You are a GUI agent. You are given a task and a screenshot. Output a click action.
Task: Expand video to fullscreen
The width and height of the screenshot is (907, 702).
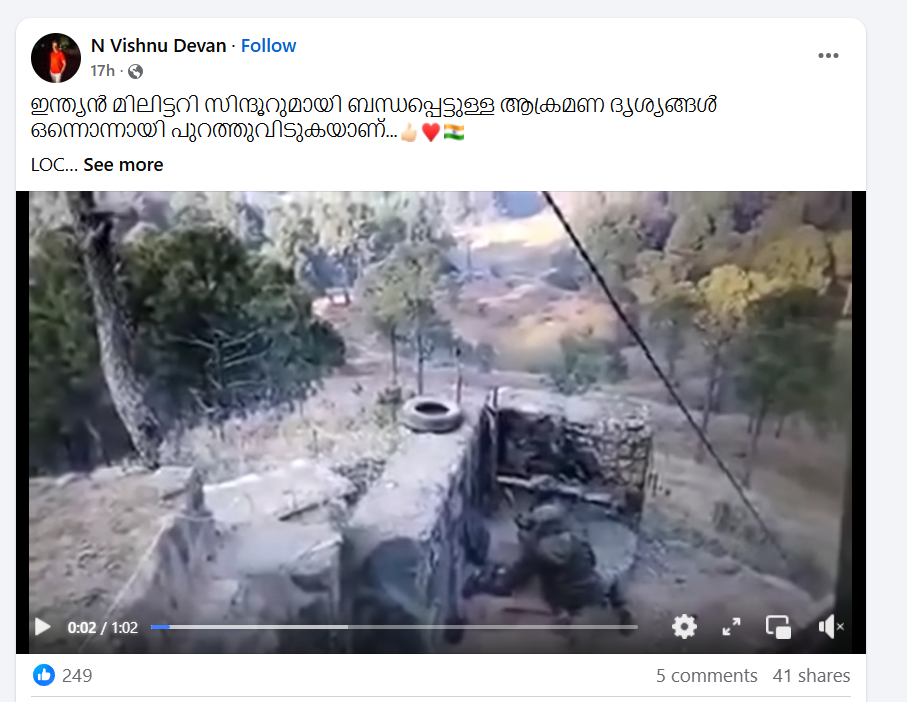tap(732, 627)
